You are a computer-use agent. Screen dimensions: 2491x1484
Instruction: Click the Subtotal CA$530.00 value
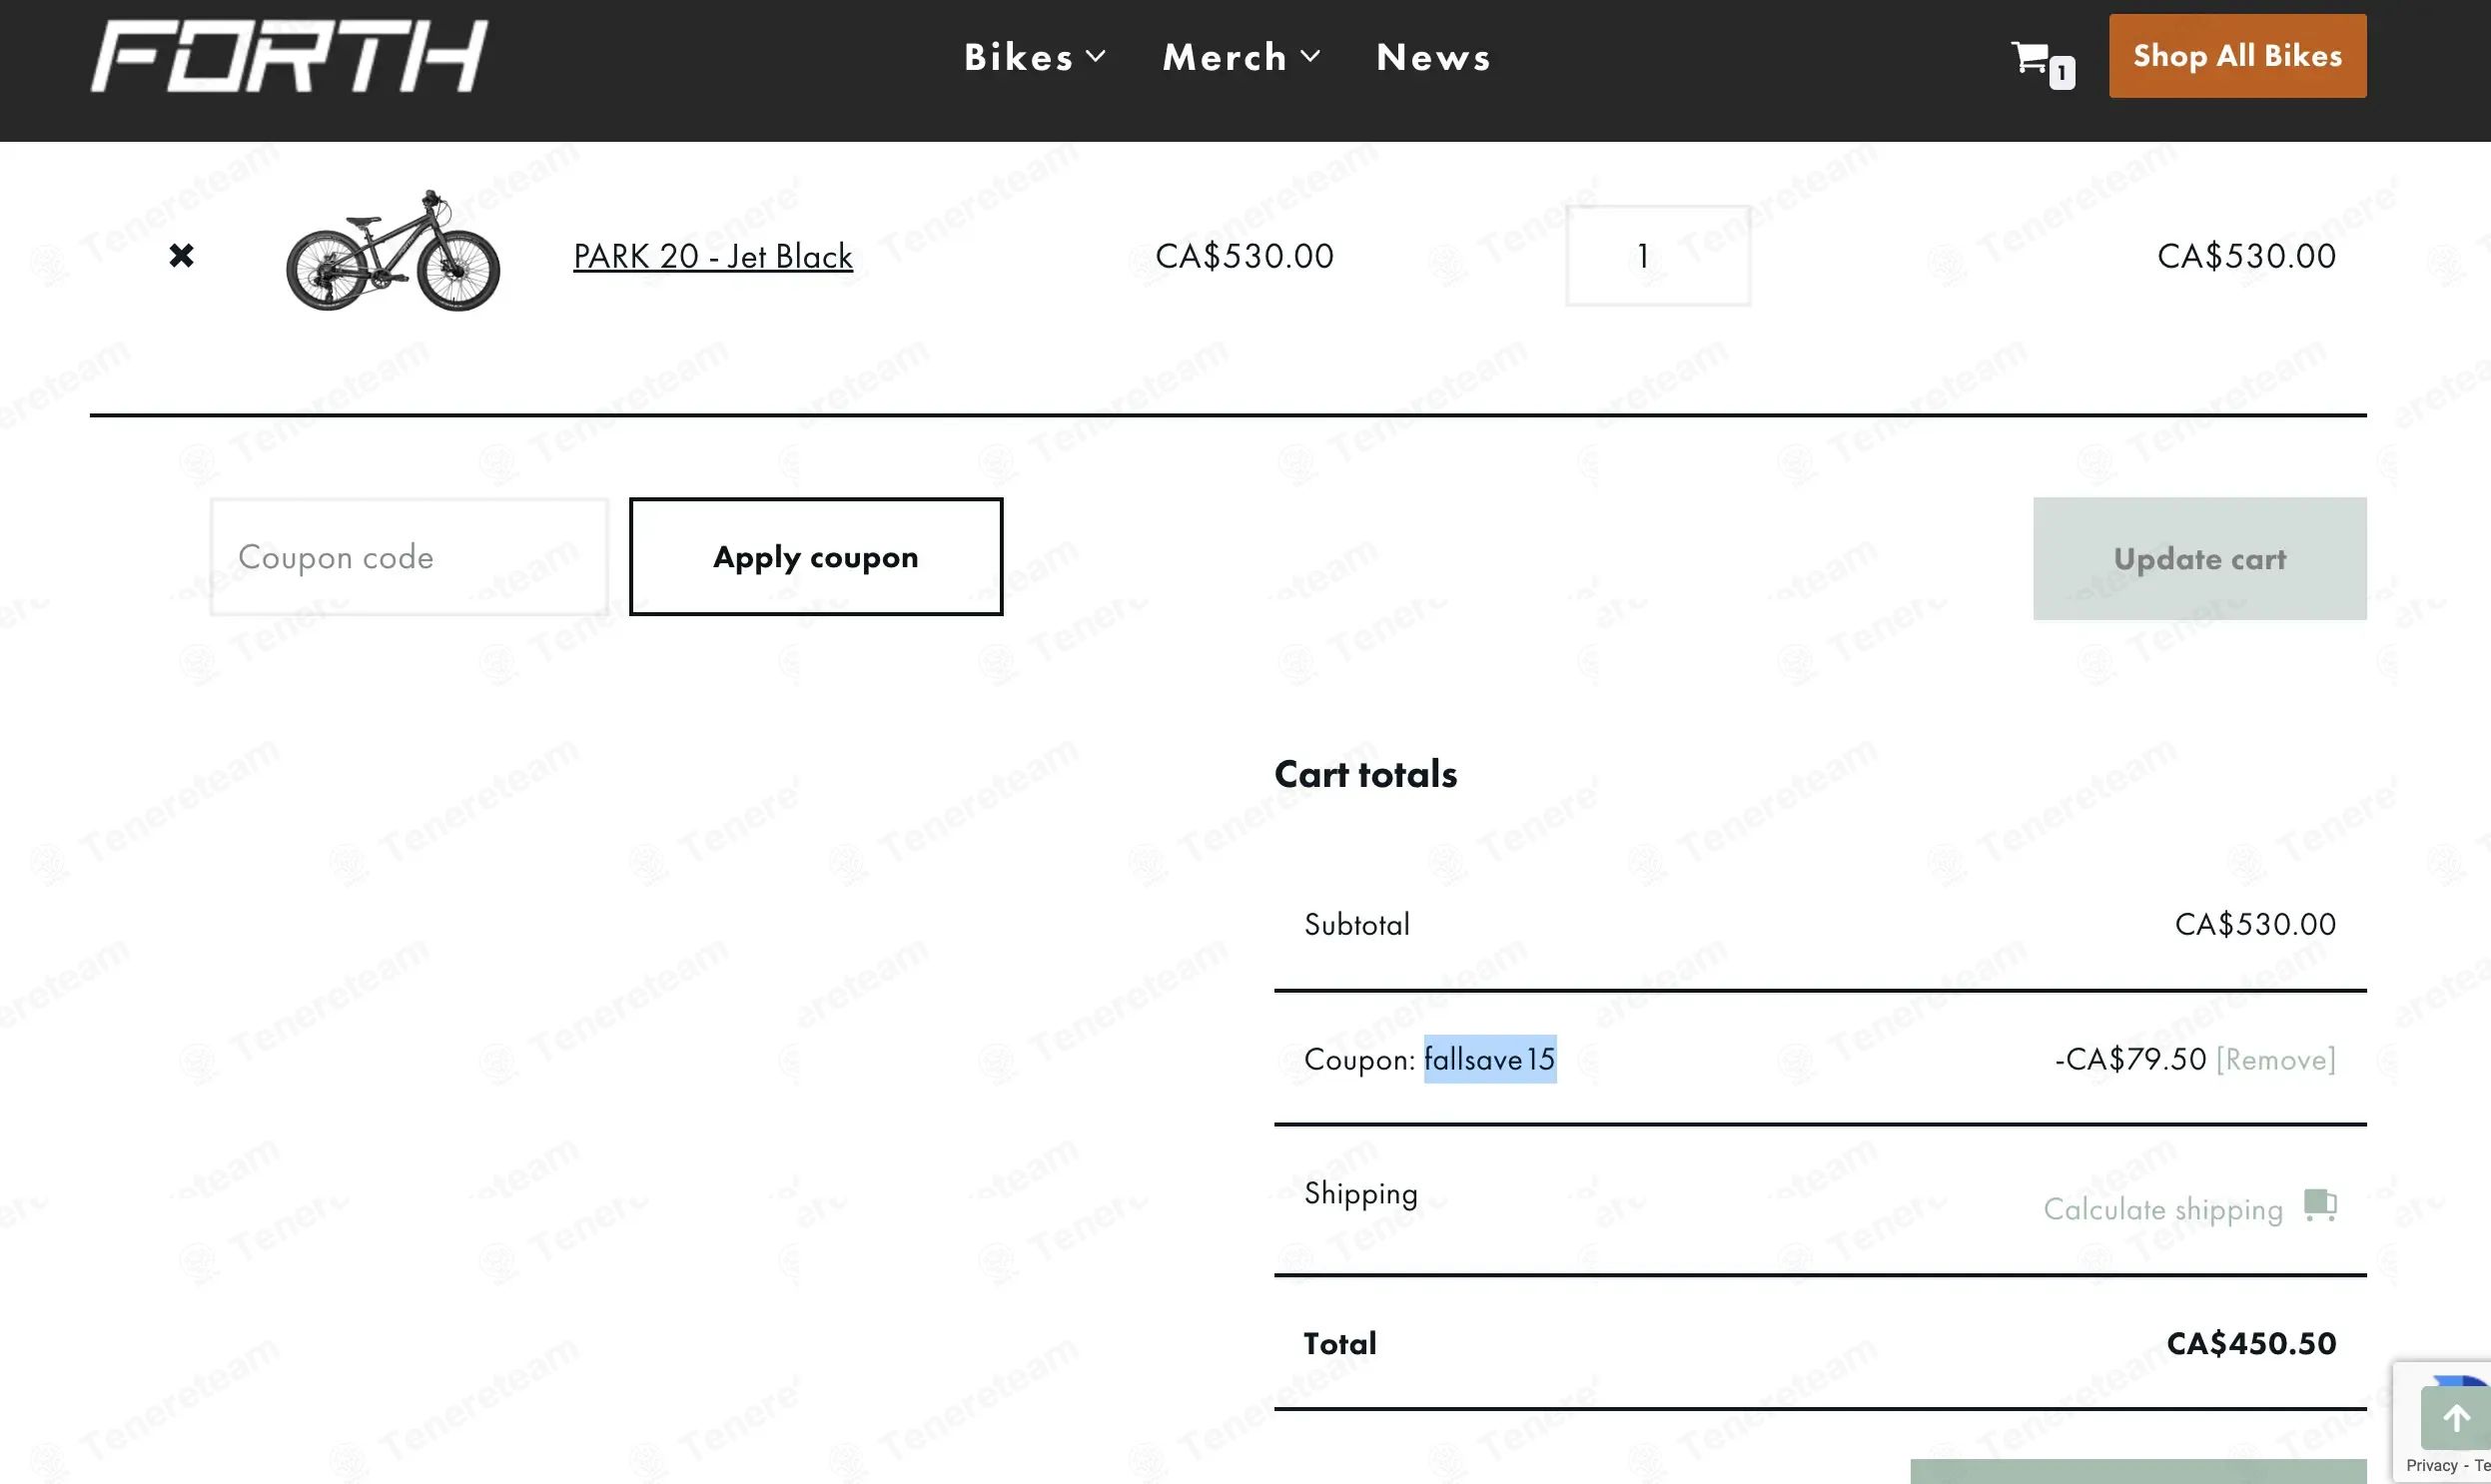(2255, 924)
